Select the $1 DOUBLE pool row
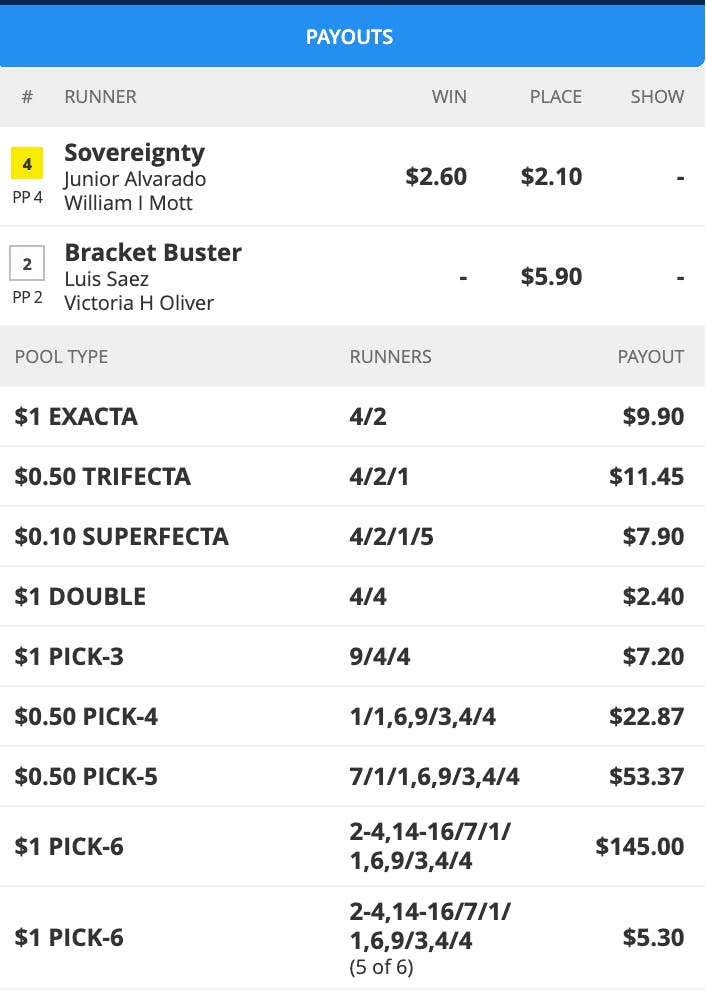The width and height of the screenshot is (706, 990). [x=353, y=596]
